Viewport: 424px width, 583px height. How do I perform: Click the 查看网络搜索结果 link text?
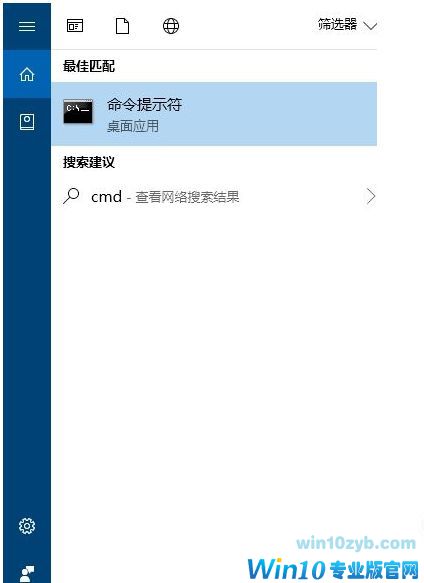187,197
